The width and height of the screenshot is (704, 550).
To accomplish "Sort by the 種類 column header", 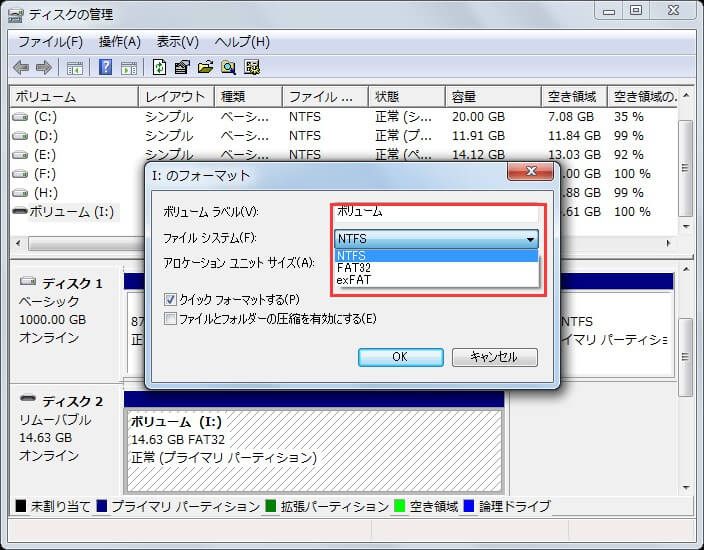I will tap(248, 97).
